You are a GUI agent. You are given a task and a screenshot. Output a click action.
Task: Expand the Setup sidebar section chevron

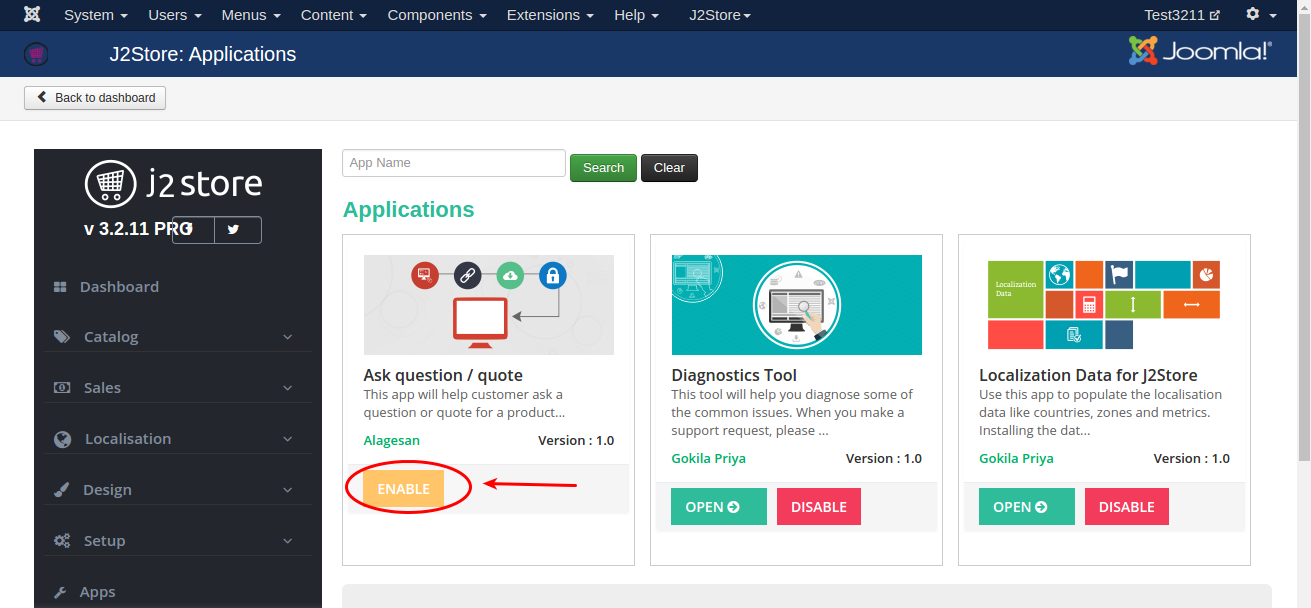(x=288, y=541)
